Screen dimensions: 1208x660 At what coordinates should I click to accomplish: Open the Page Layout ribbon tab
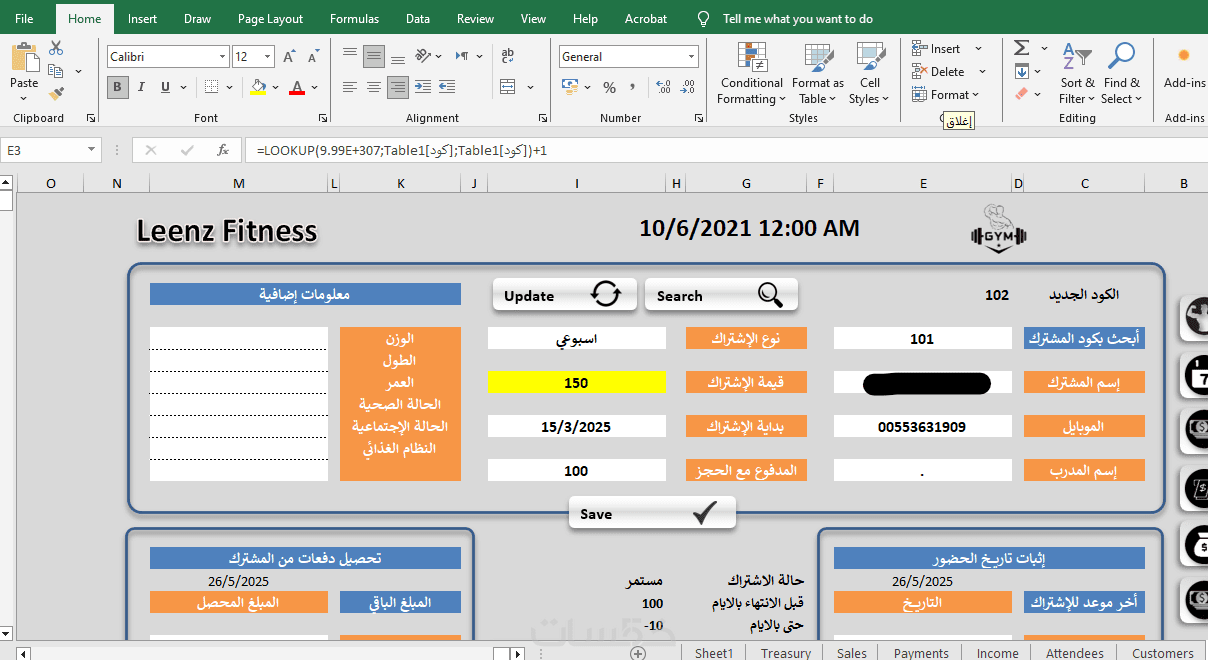[270, 19]
